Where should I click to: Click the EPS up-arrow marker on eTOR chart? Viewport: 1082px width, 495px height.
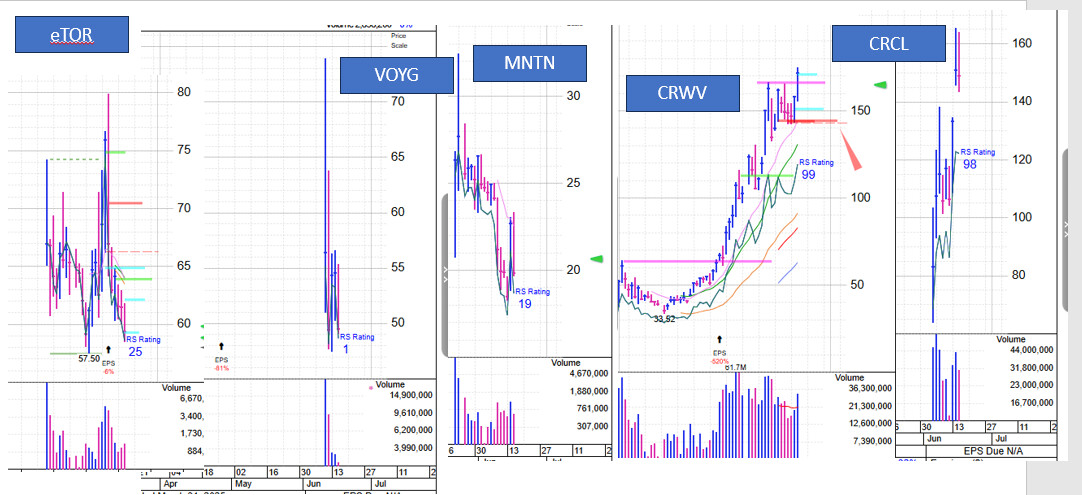108,350
